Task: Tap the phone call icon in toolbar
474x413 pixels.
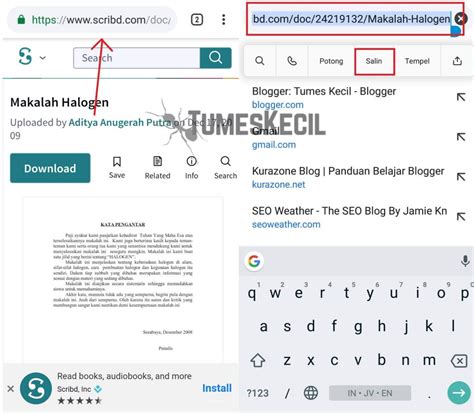Action: (x=292, y=61)
